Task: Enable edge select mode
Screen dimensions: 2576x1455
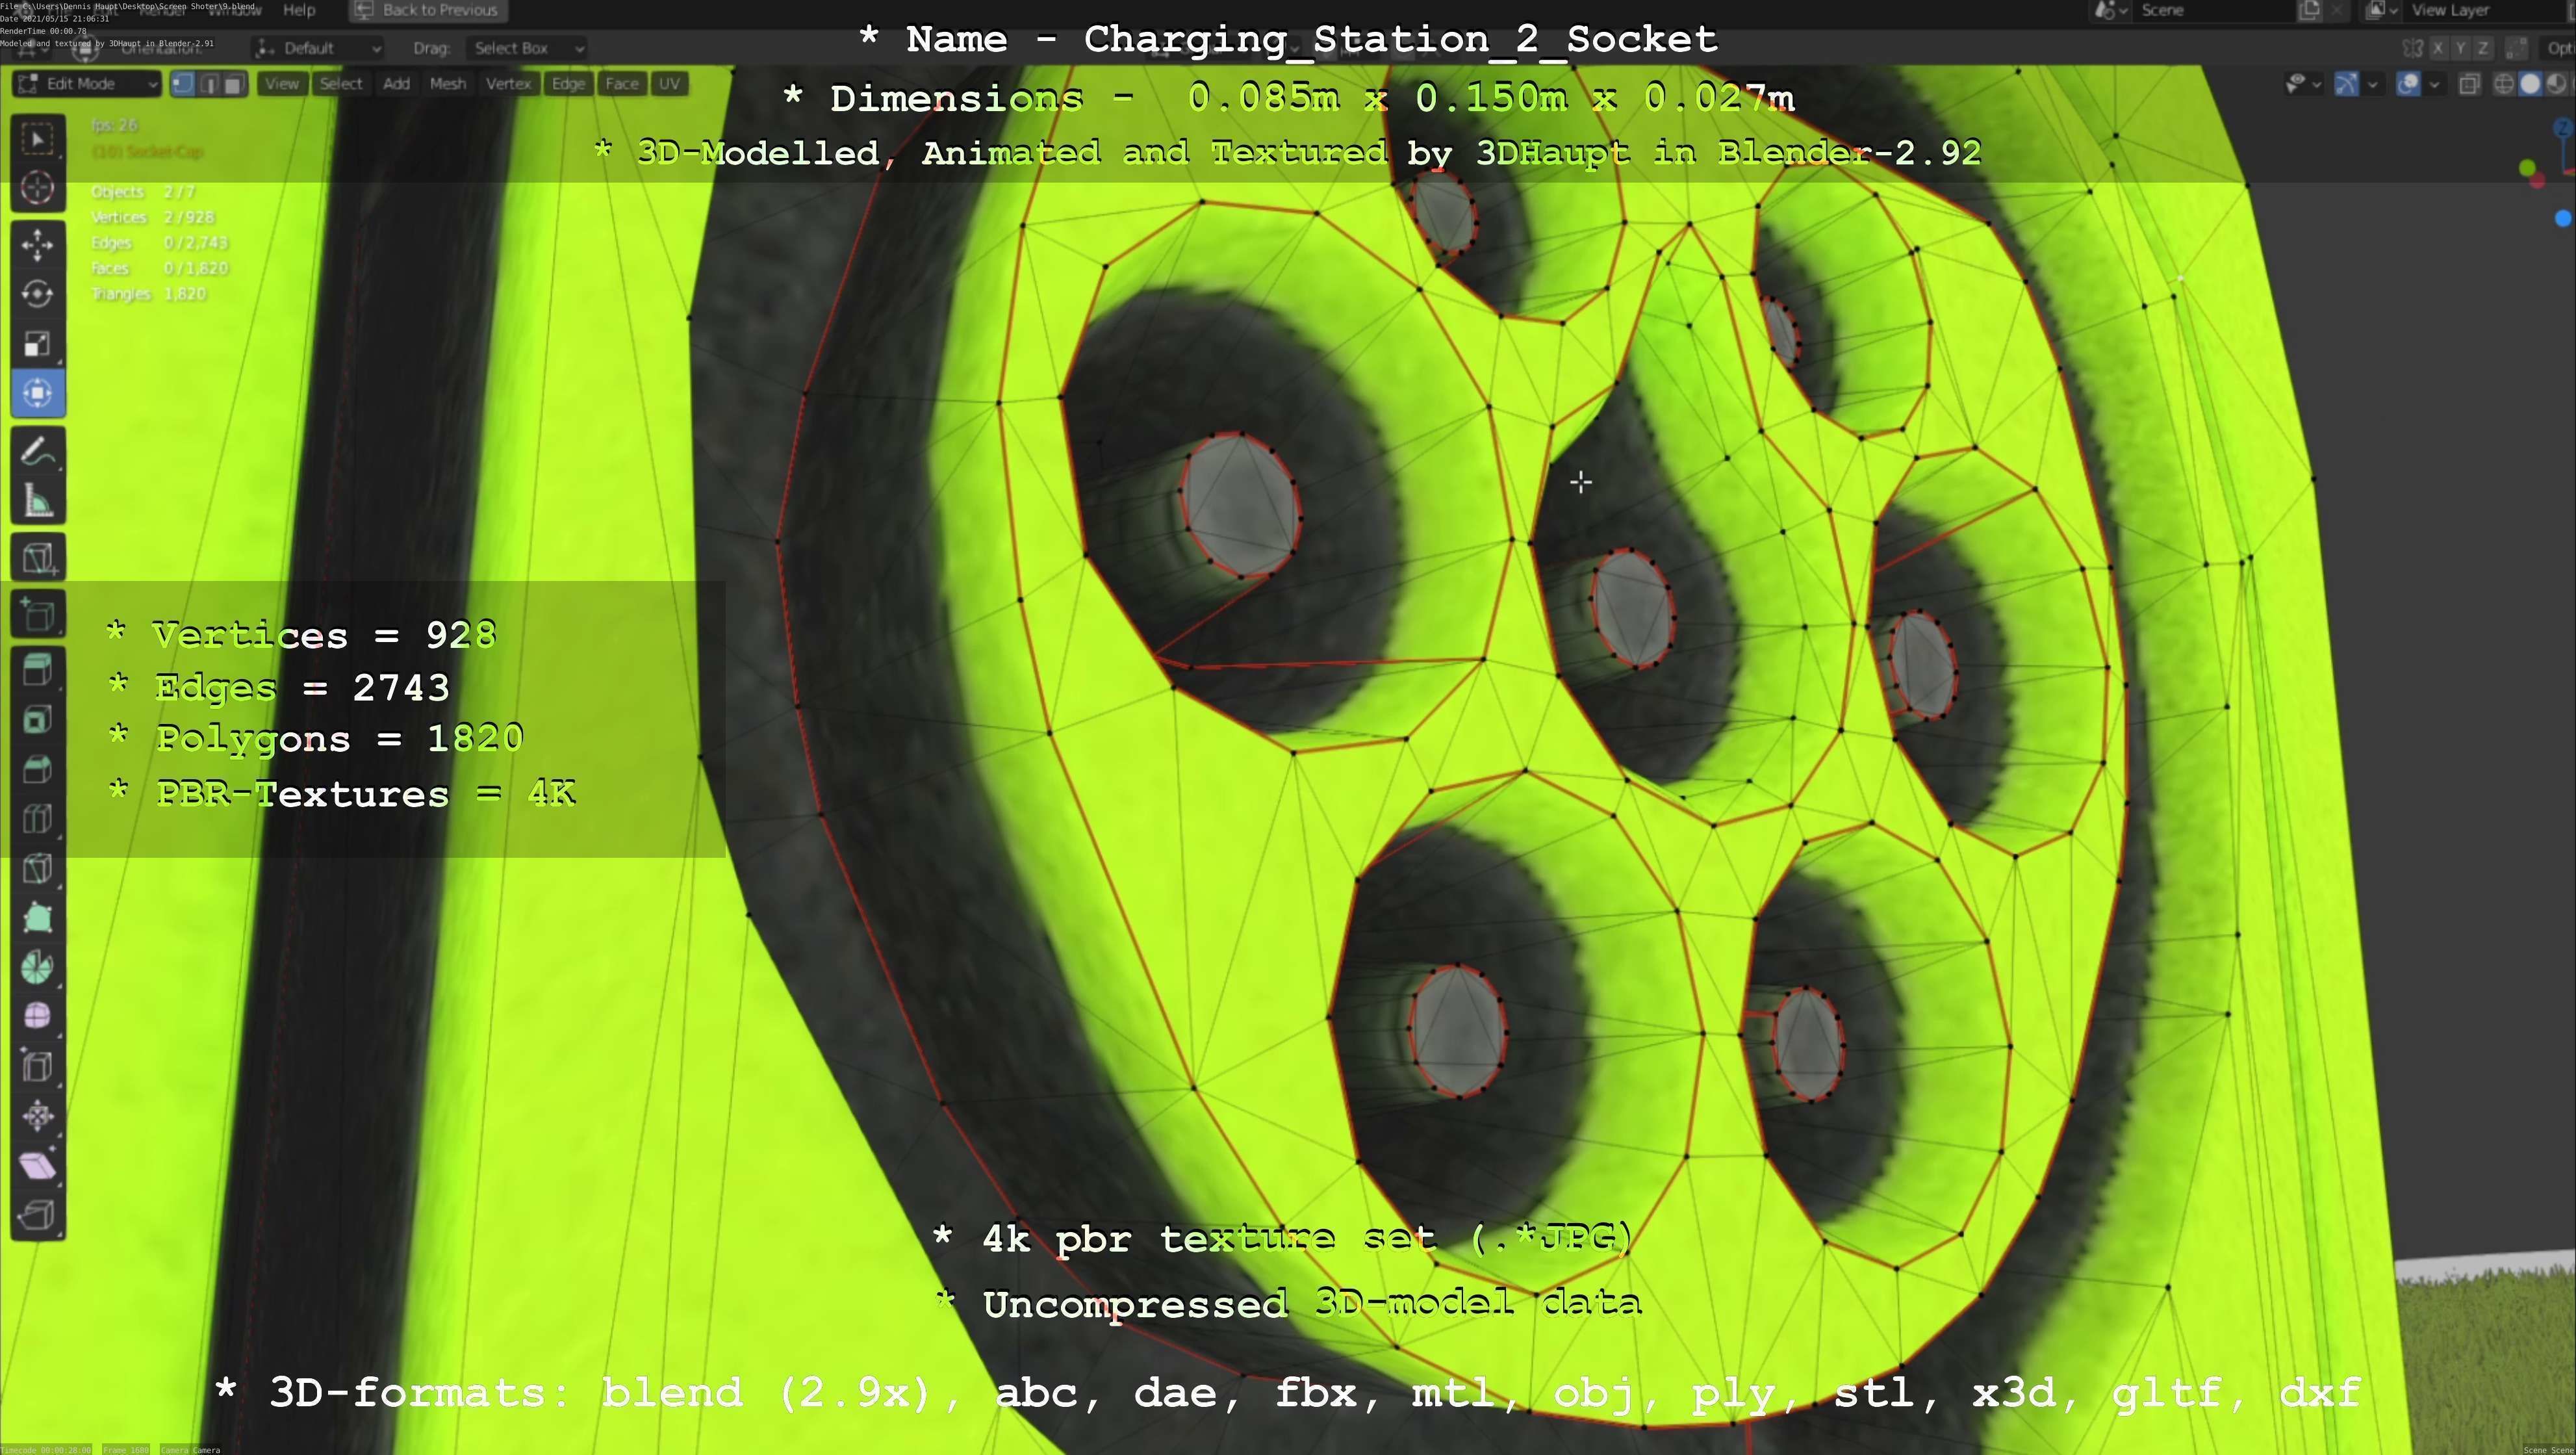Action: [209, 84]
